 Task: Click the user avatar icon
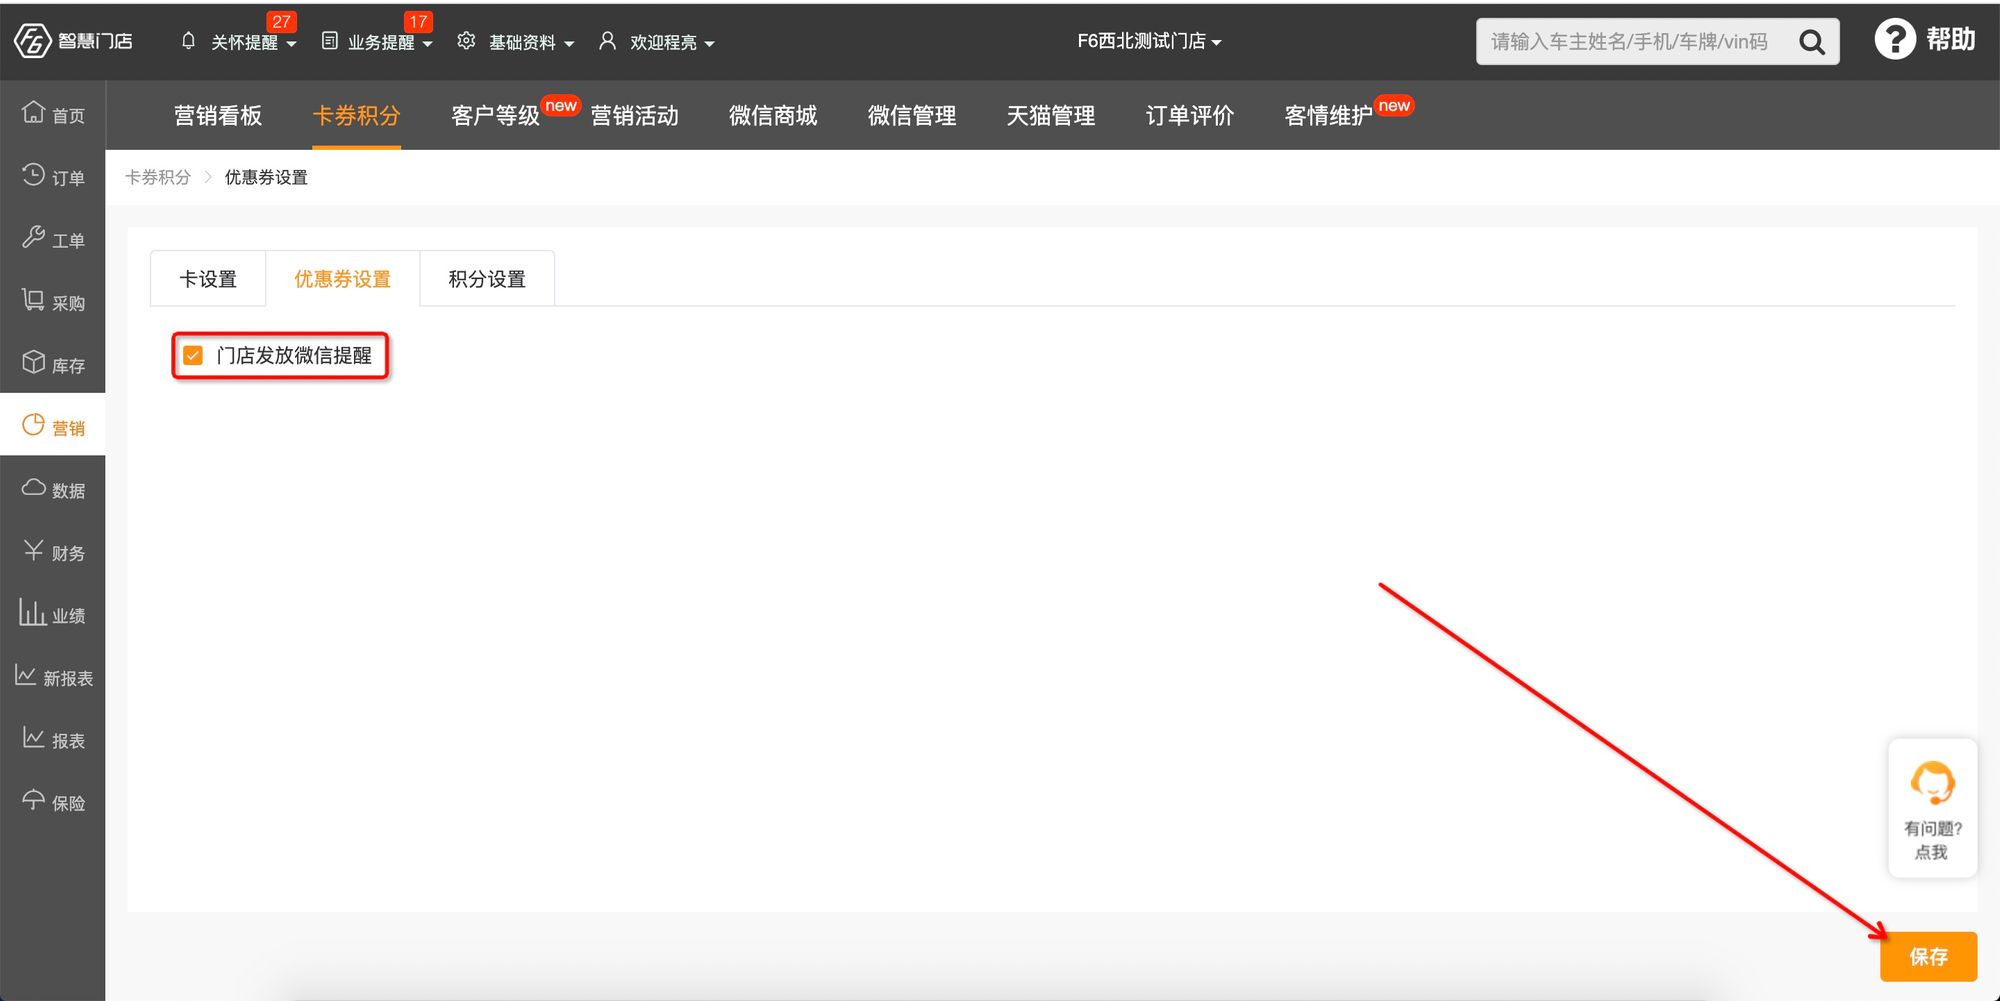pyautogui.click(x=607, y=41)
